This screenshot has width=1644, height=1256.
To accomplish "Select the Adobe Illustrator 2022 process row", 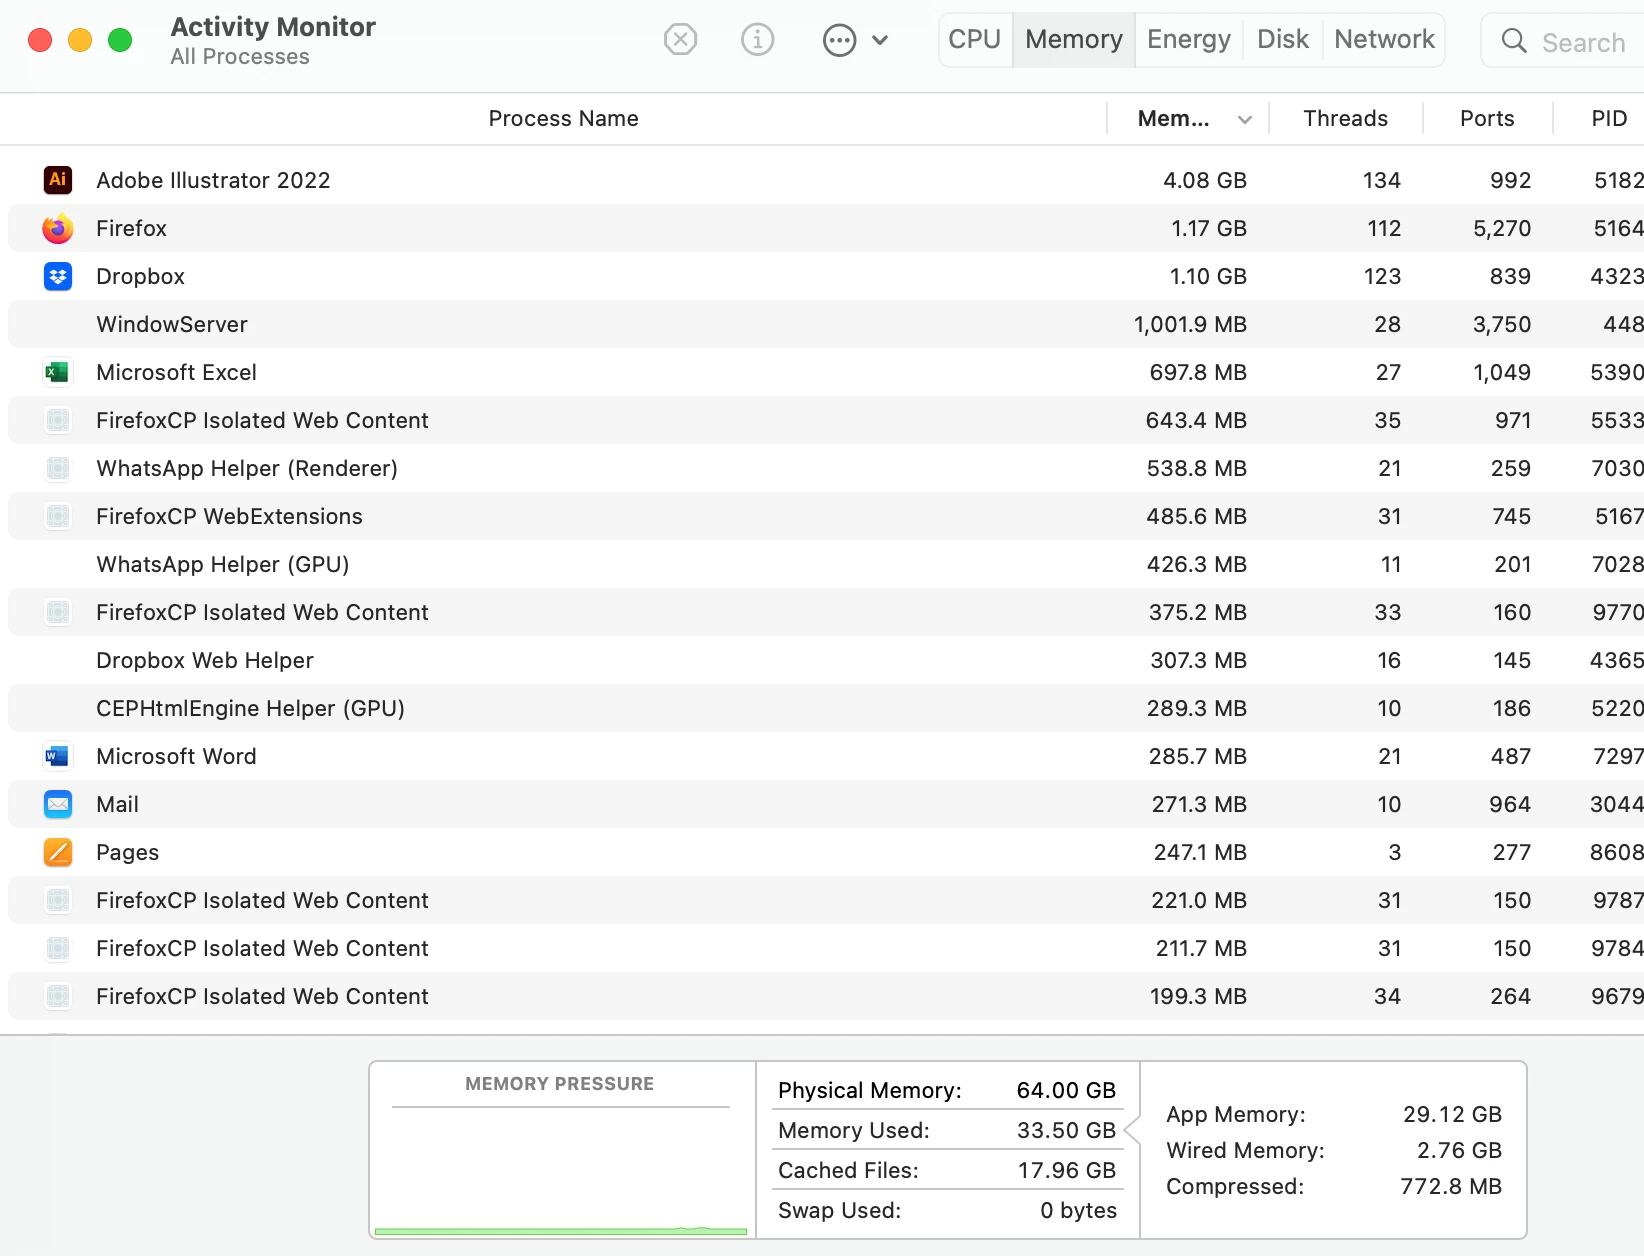I will click(826, 180).
